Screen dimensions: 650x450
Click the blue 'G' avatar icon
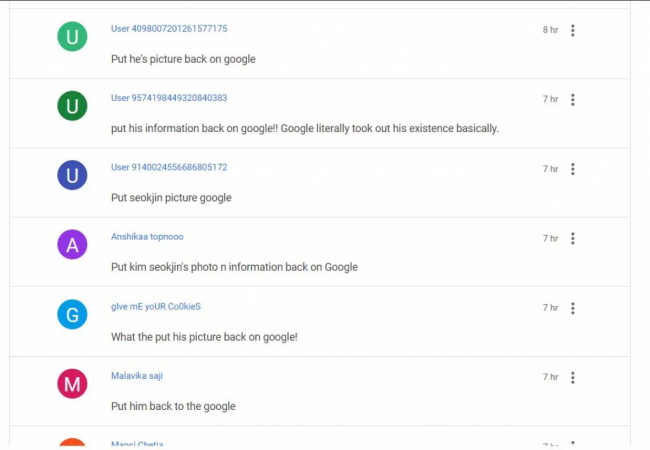72,314
